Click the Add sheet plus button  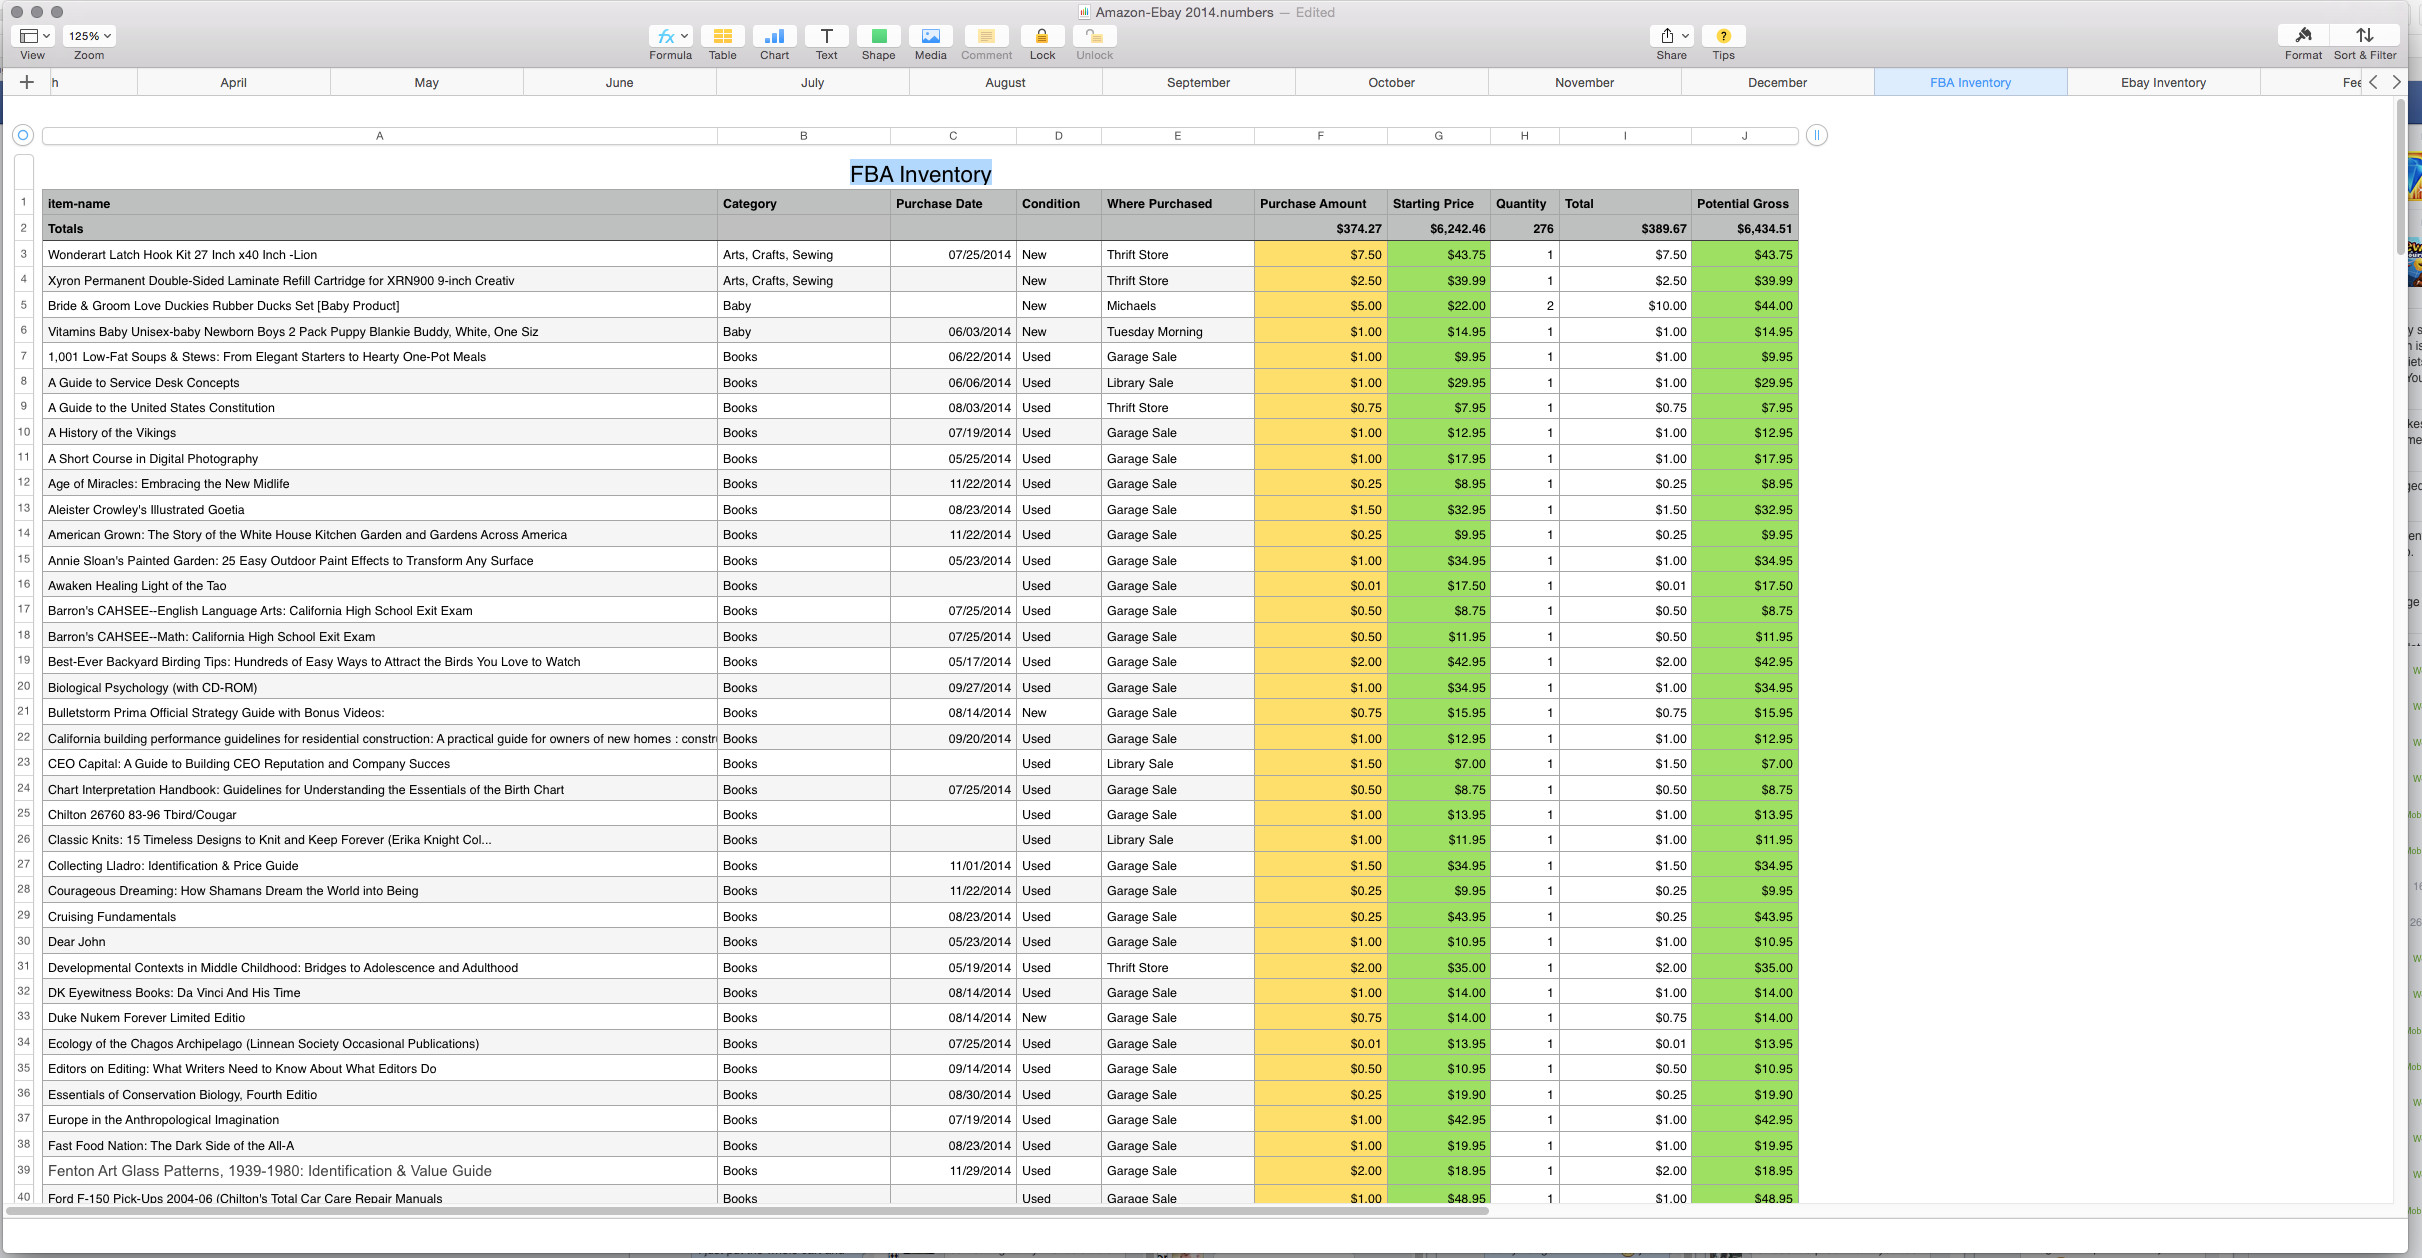point(26,82)
